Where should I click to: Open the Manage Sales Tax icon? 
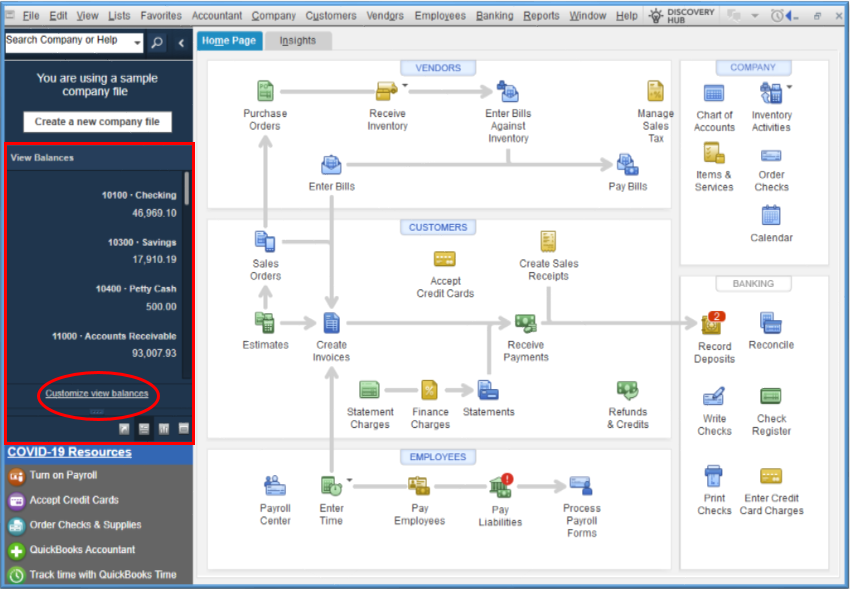pyautogui.click(x=655, y=91)
